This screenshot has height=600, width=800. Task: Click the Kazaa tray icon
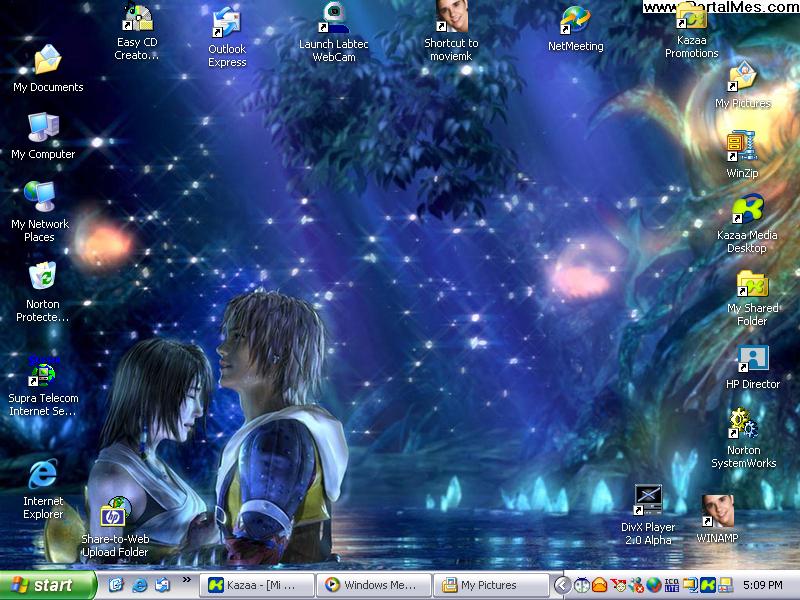click(x=708, y=585)
